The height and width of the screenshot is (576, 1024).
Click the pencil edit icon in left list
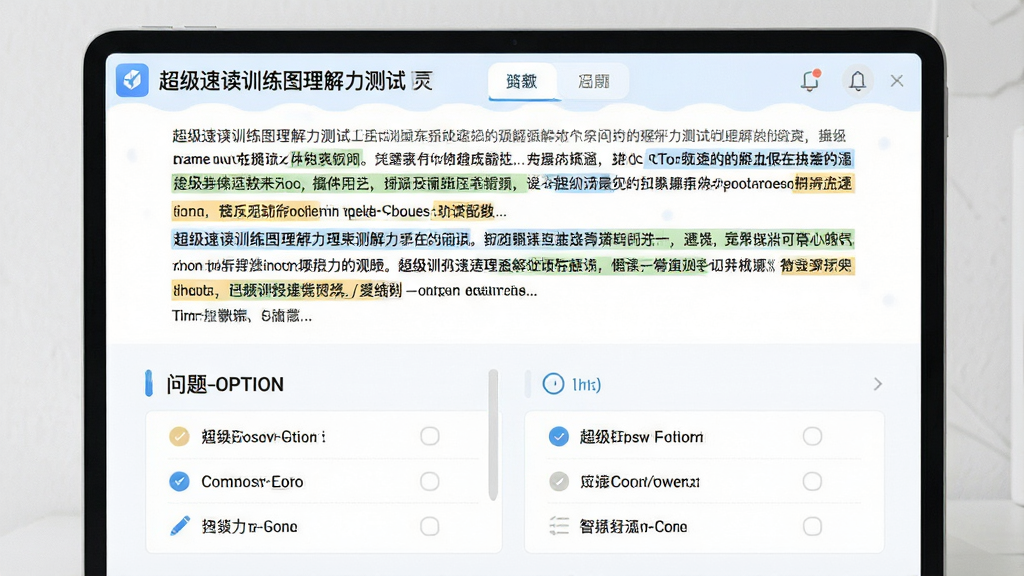coord(180,526)
